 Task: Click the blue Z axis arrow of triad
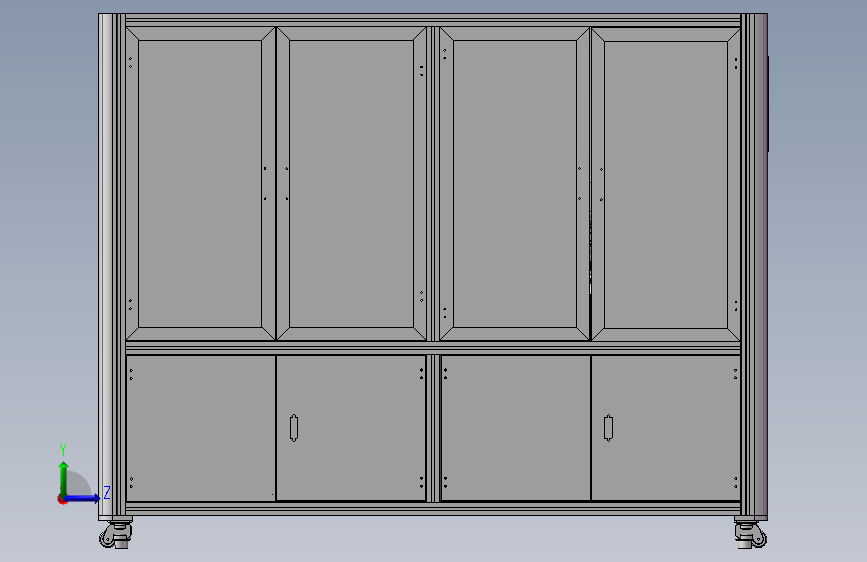[x=83, y=498]
